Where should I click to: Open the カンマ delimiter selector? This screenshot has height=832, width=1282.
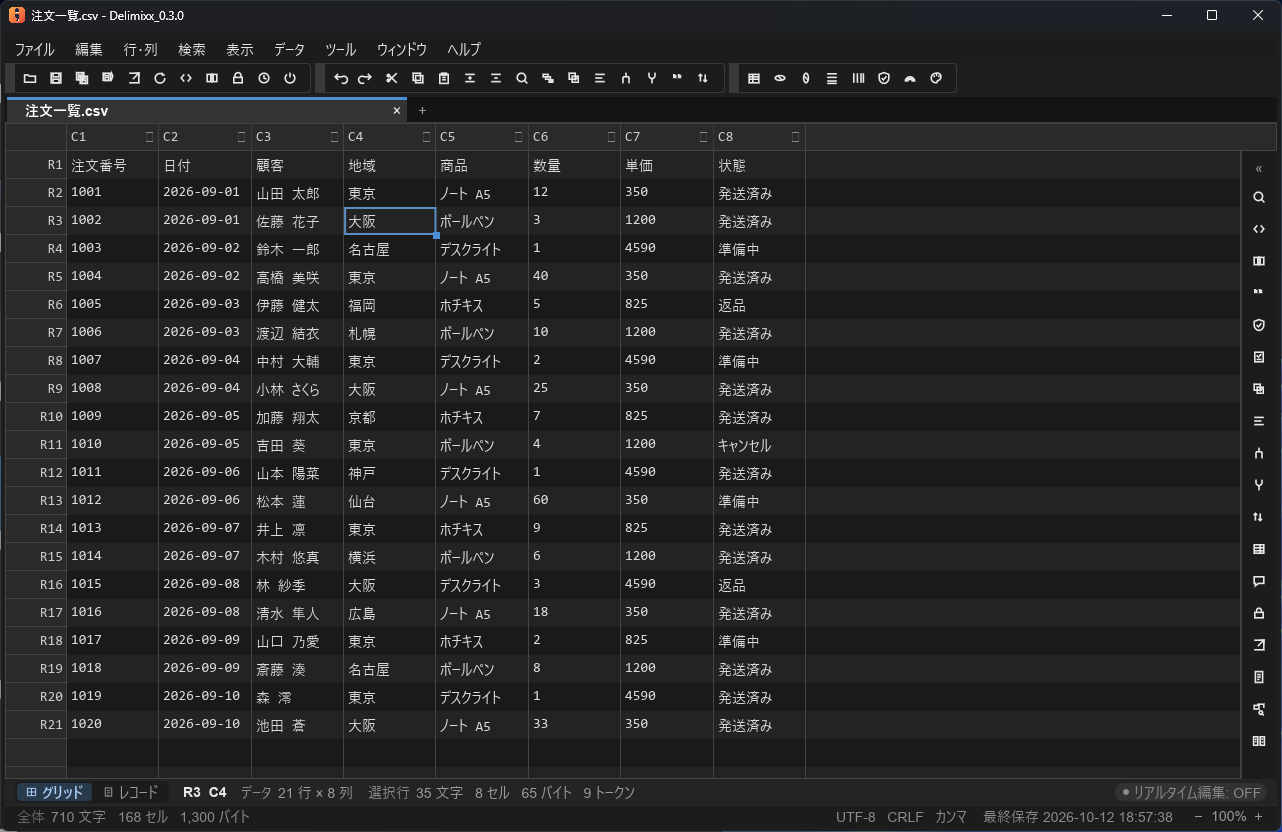click(x=950, y=817)
